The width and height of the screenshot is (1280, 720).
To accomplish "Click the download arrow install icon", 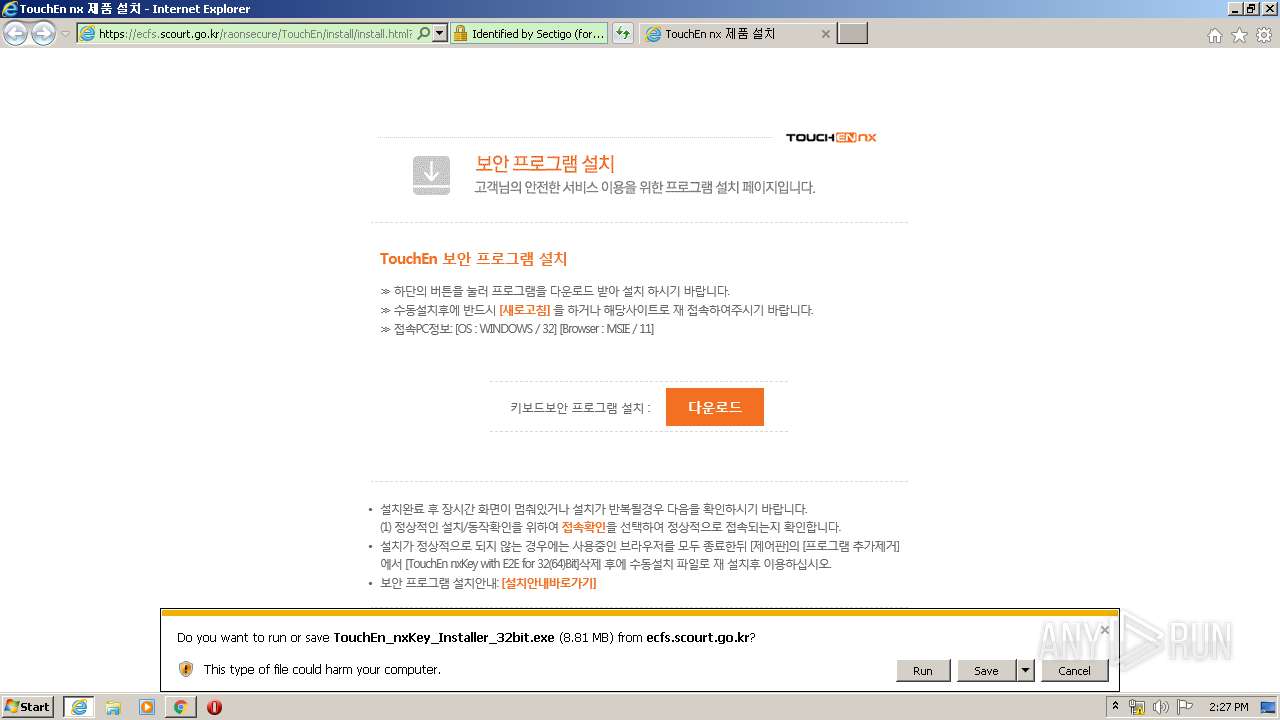I will coord(431,175).
